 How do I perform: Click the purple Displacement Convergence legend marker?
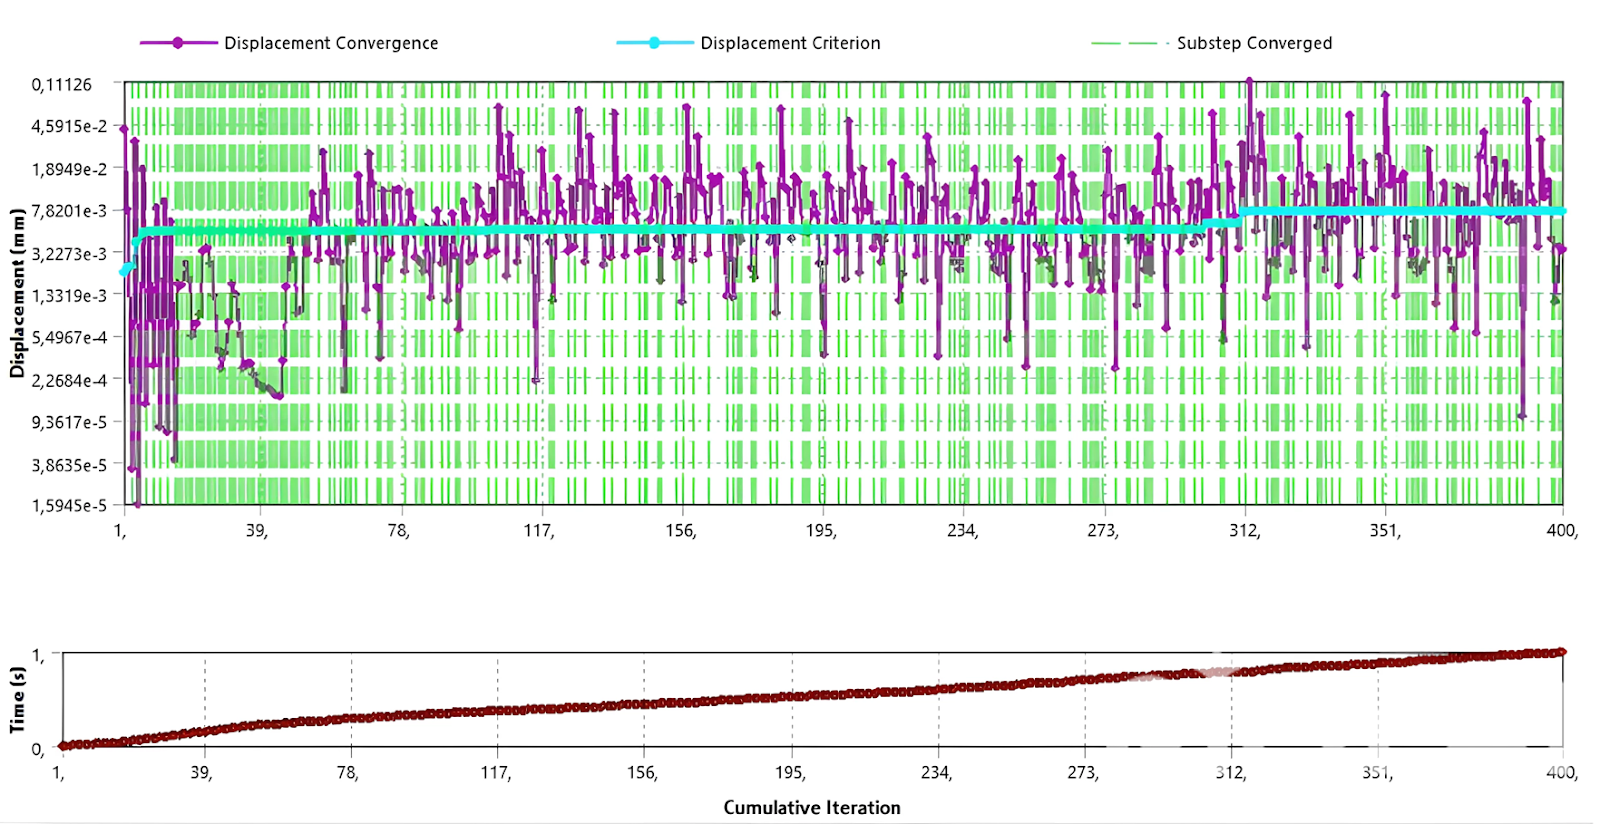click(x=178, y=43)
